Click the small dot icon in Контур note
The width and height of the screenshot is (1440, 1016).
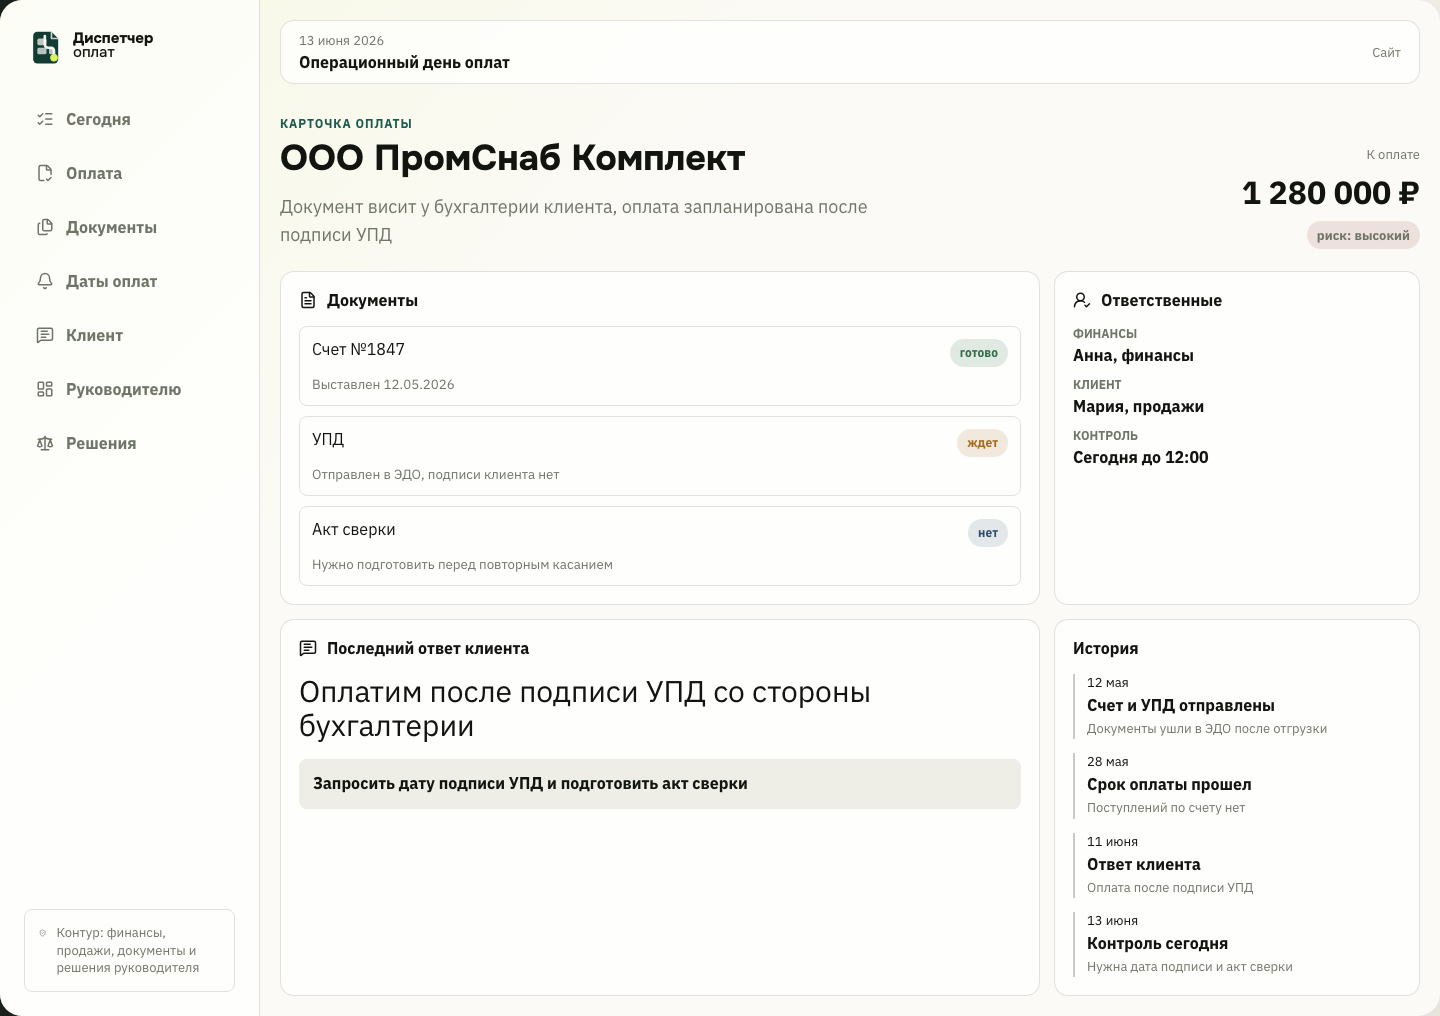tap(43, 933)
